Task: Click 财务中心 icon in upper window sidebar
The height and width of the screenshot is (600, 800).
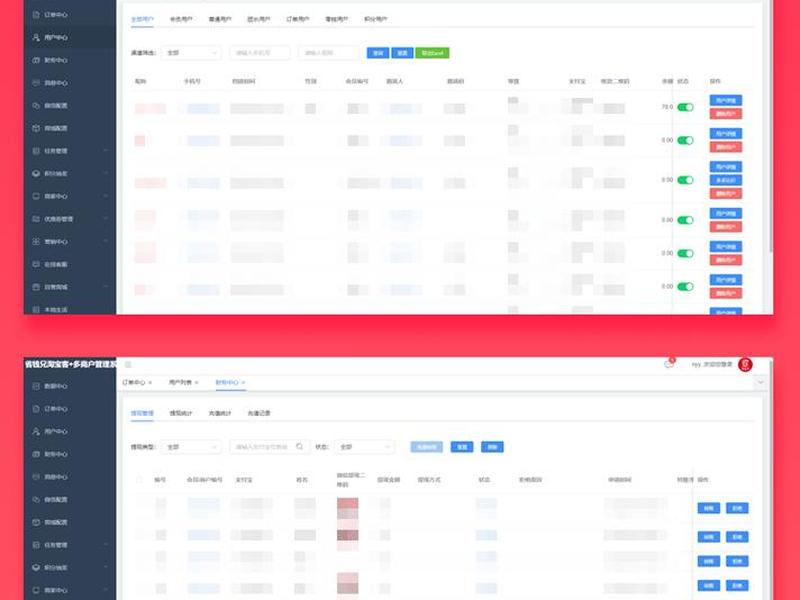Action: coord(36,60)
